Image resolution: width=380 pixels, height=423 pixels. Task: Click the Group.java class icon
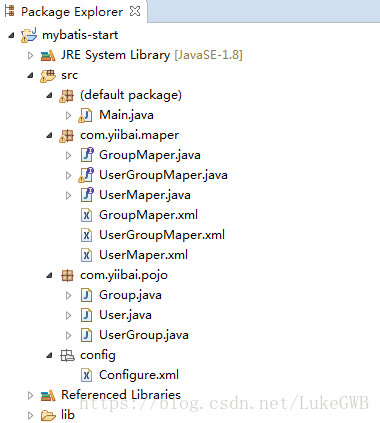[x=86, y=295]
